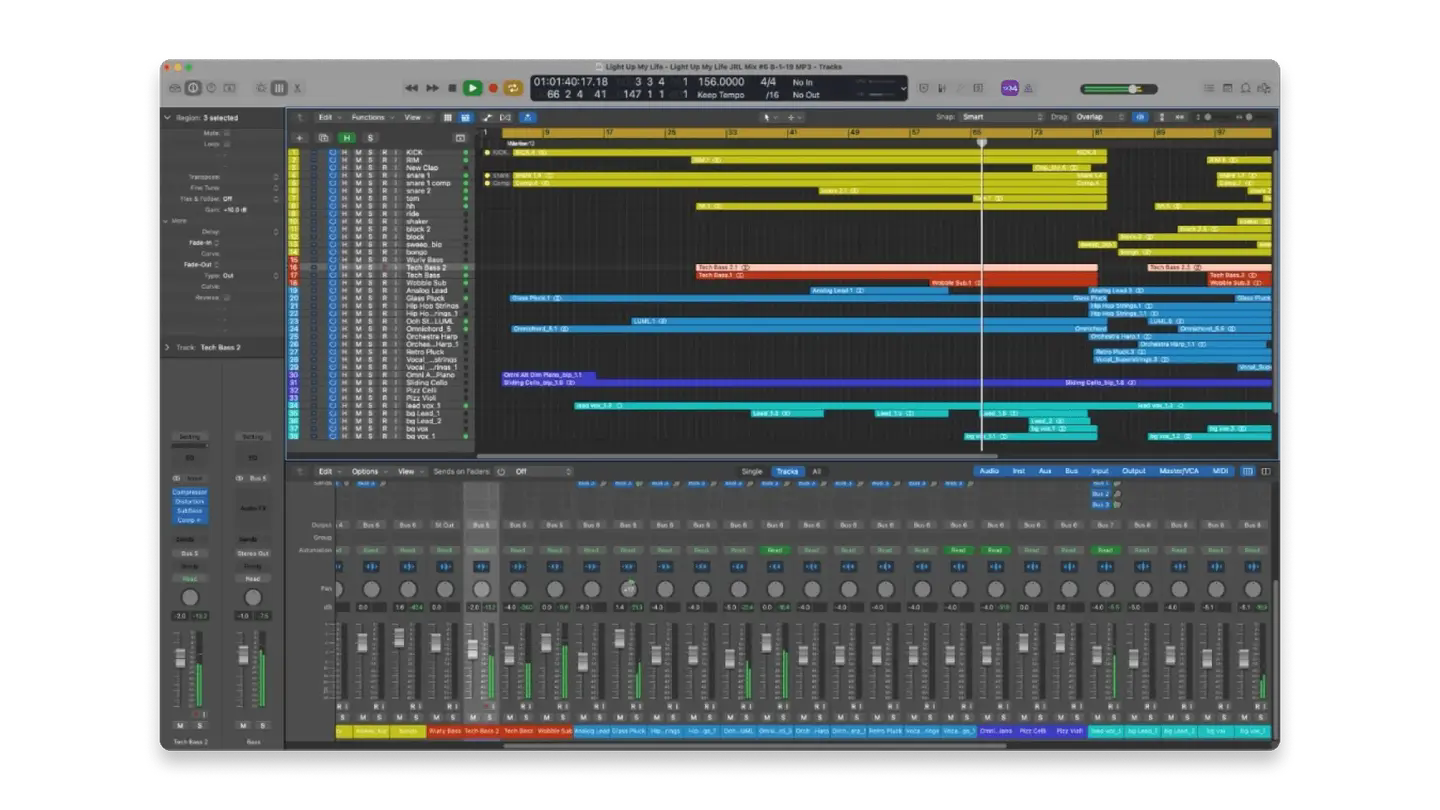Screen dimensions: 1440x810
Task: Open the Note Pads icon
Action: (1227, 88)
